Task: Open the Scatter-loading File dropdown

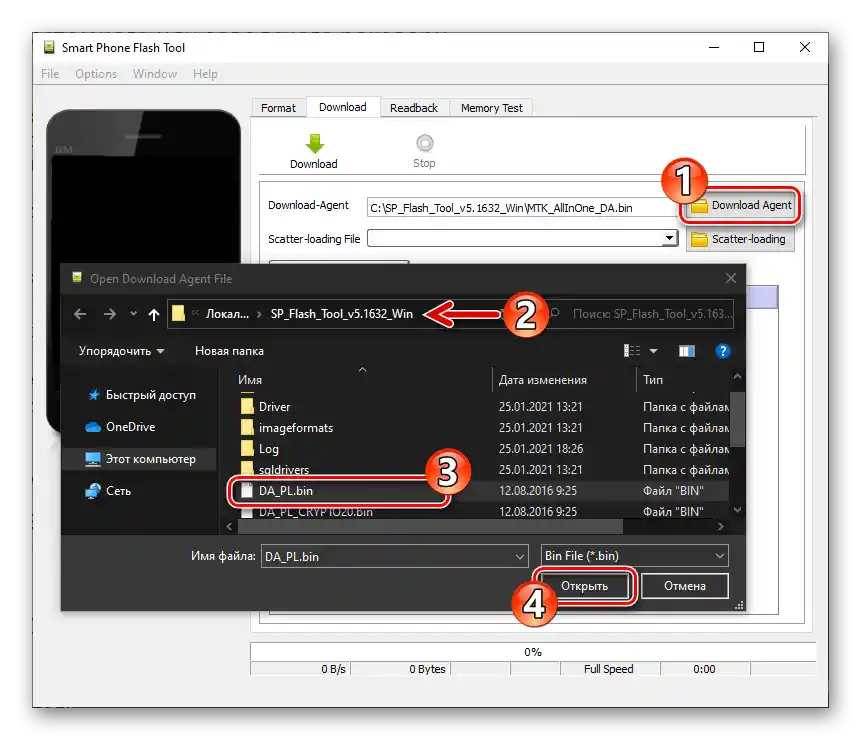Action: [669, 238]
